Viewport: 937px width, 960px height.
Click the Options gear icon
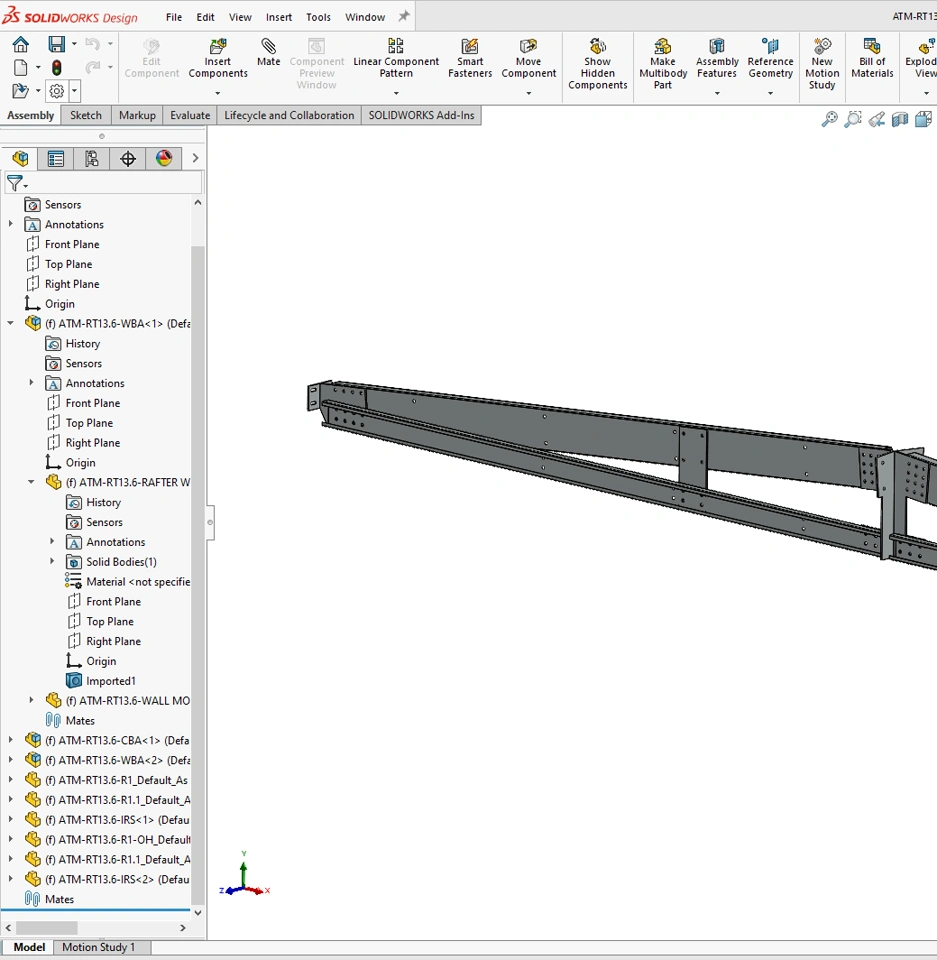(x=56, y=91)
